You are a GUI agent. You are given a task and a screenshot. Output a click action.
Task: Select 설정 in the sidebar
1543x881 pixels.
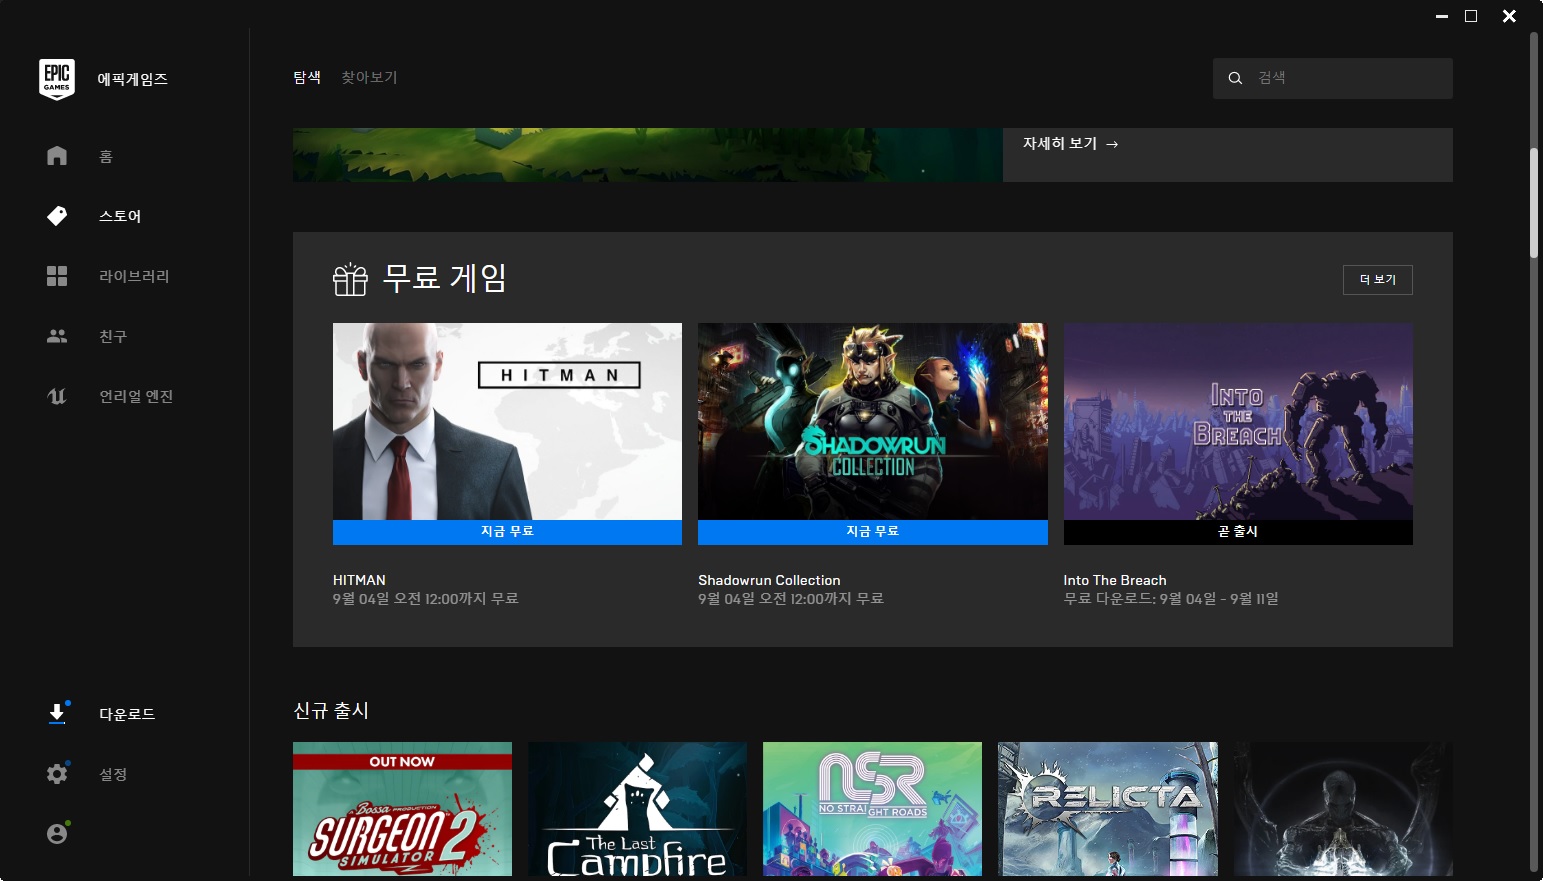[x=113, y=774]
